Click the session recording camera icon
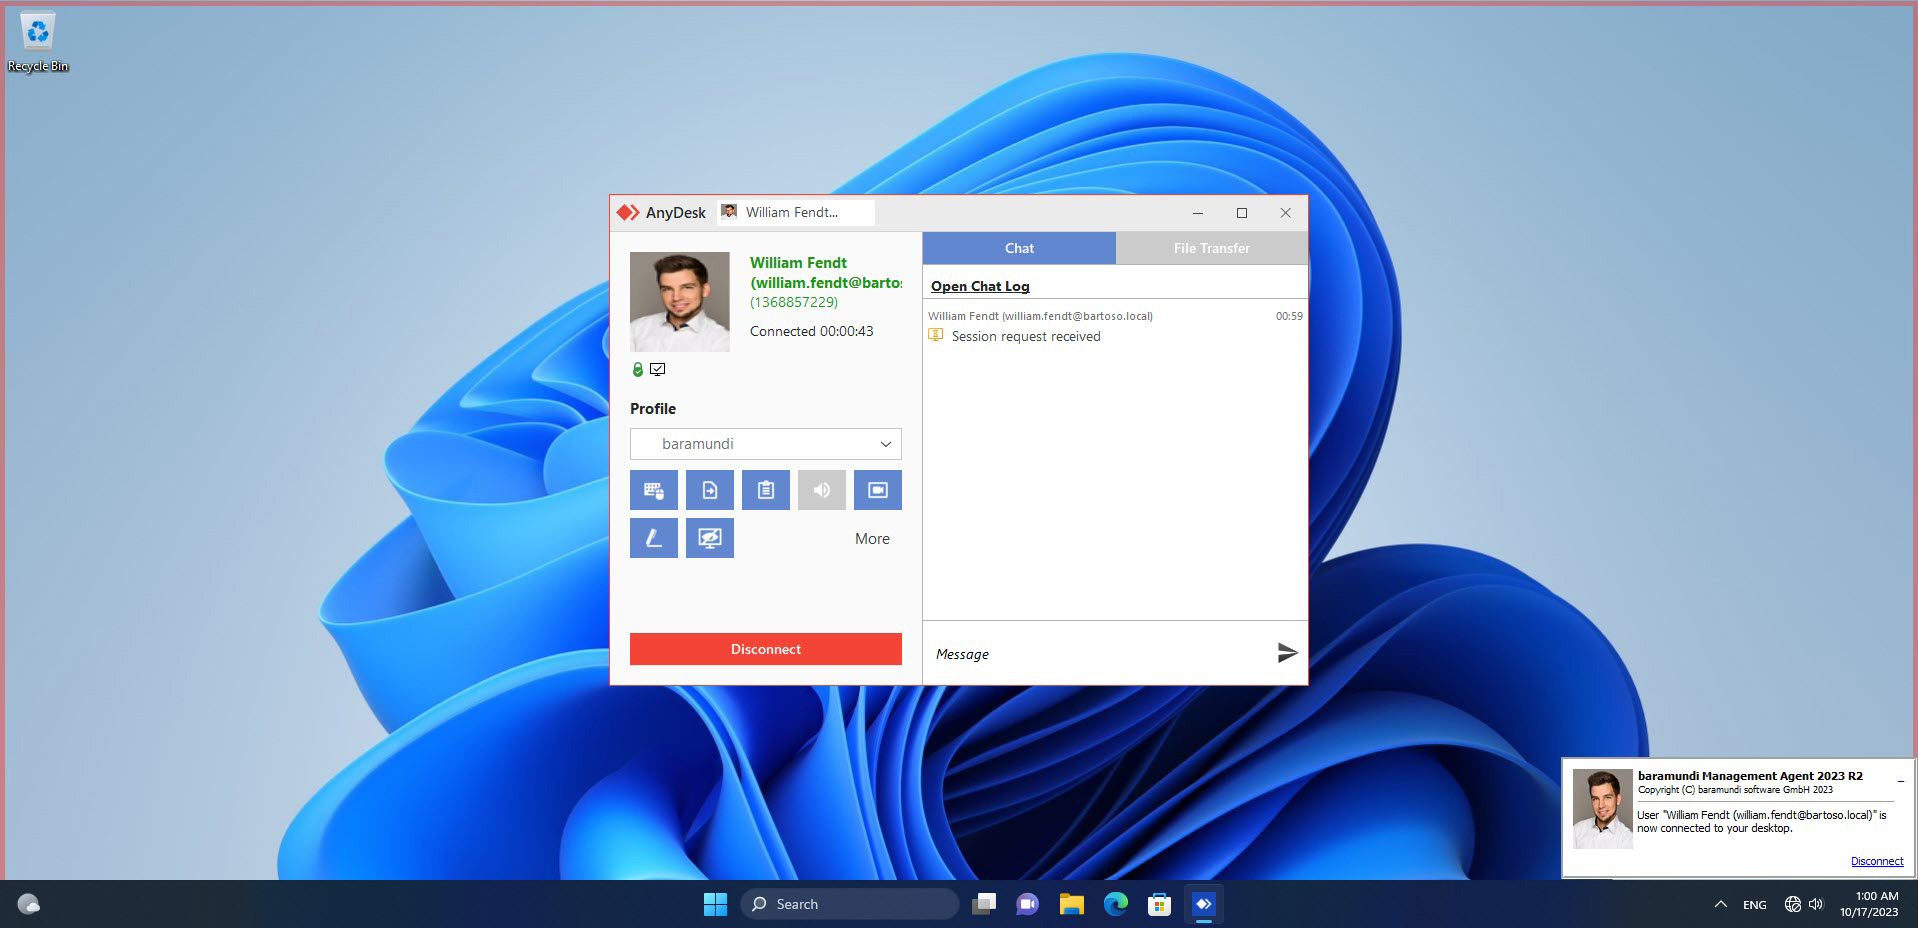1918x928 pixels. 878,490
